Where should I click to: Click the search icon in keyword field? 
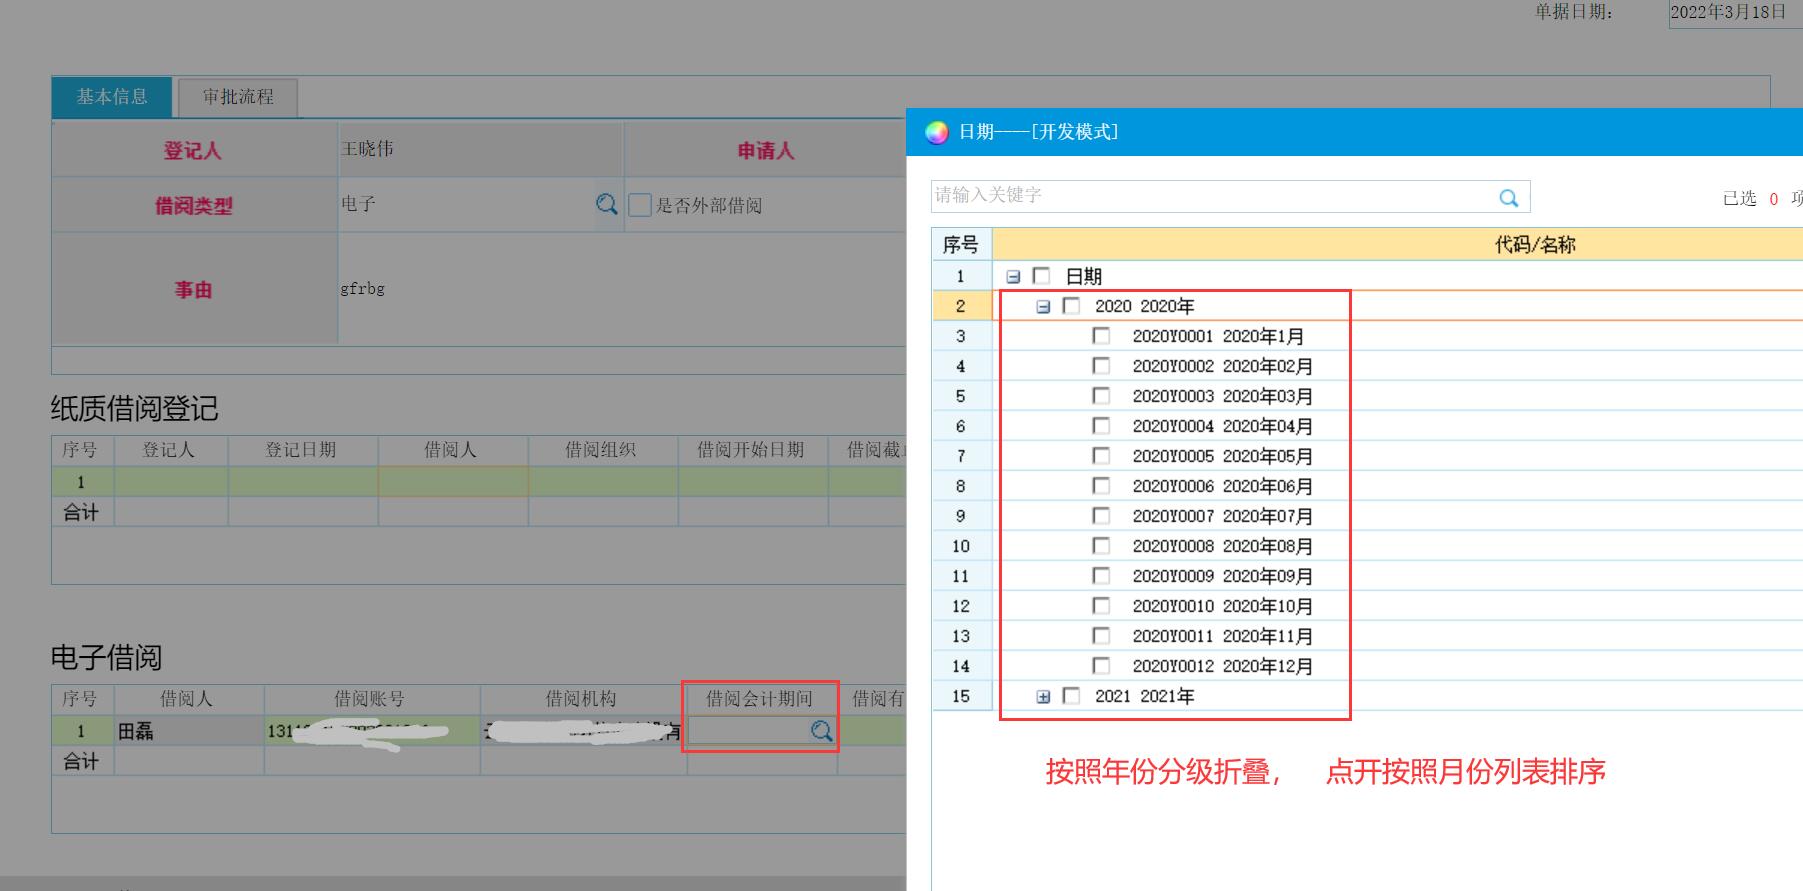pos(1508,198)
